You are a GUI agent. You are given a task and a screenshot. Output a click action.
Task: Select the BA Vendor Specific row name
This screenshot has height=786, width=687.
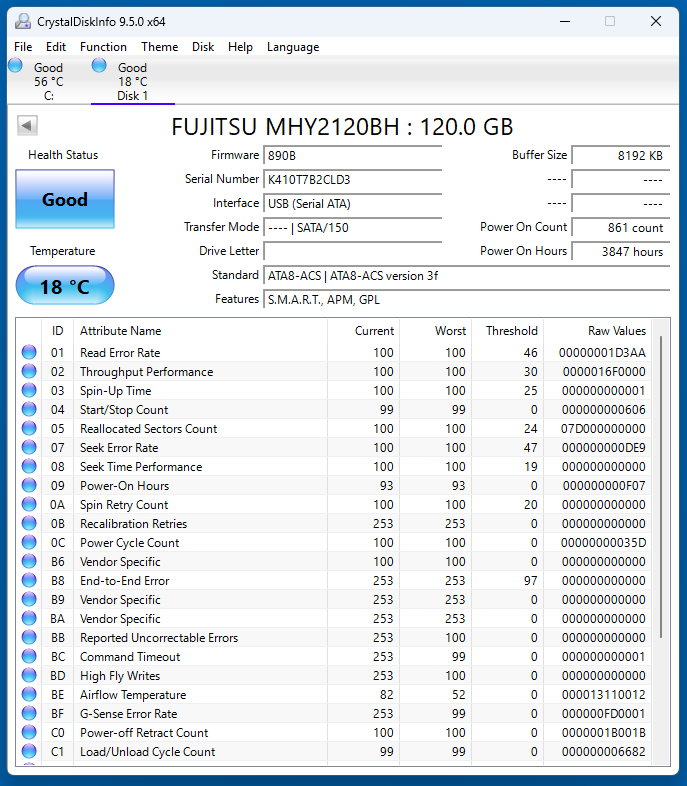click(x=120, y=619)
